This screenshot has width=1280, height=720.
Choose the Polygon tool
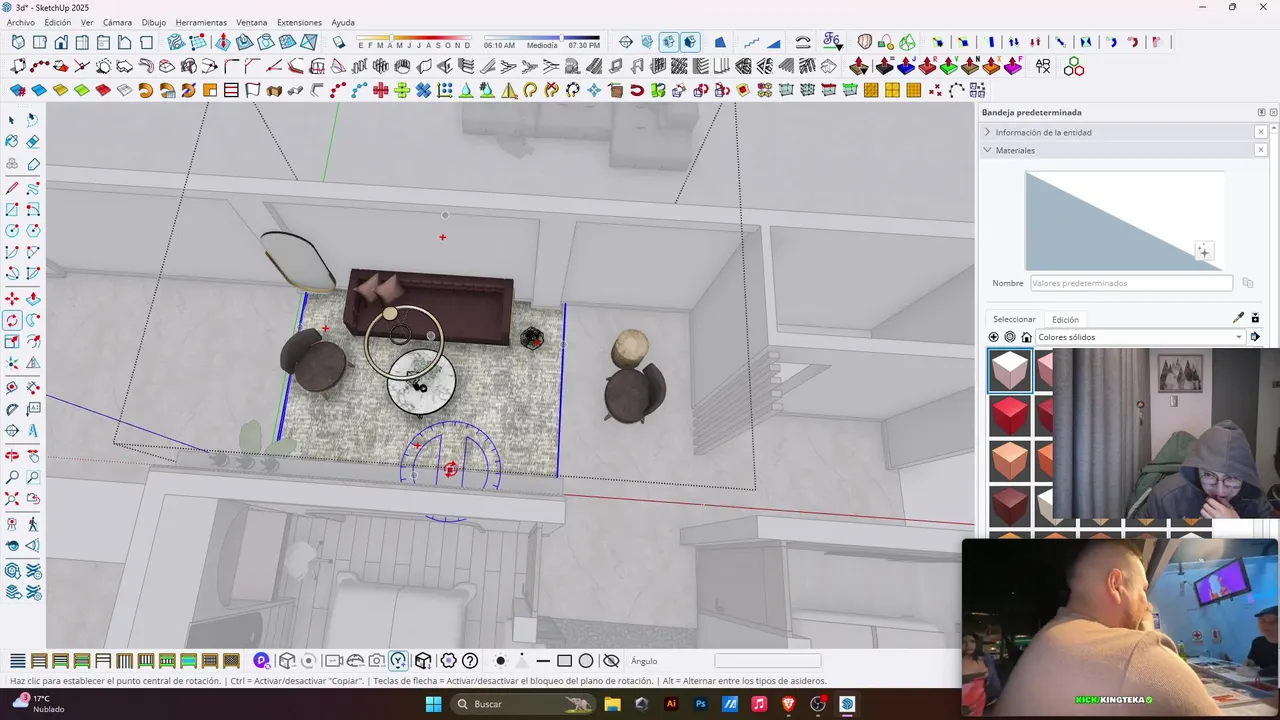(33, 231)
